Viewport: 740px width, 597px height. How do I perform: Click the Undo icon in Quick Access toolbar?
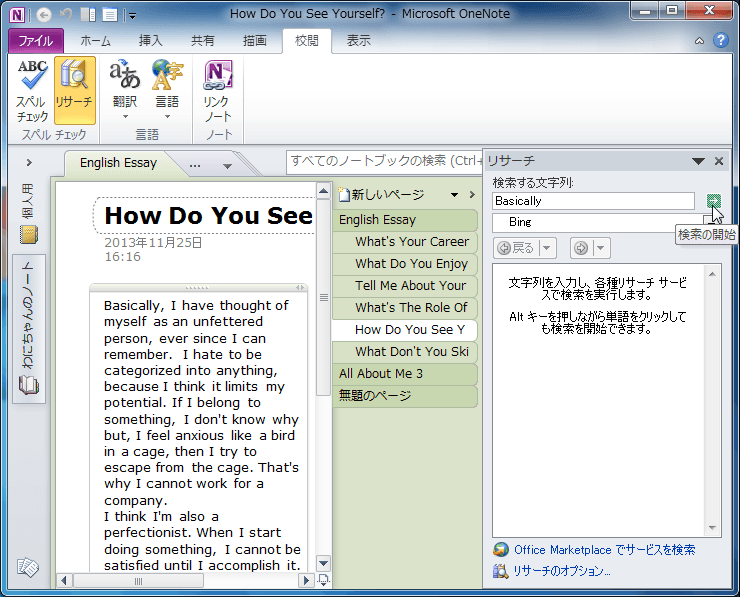66,15
